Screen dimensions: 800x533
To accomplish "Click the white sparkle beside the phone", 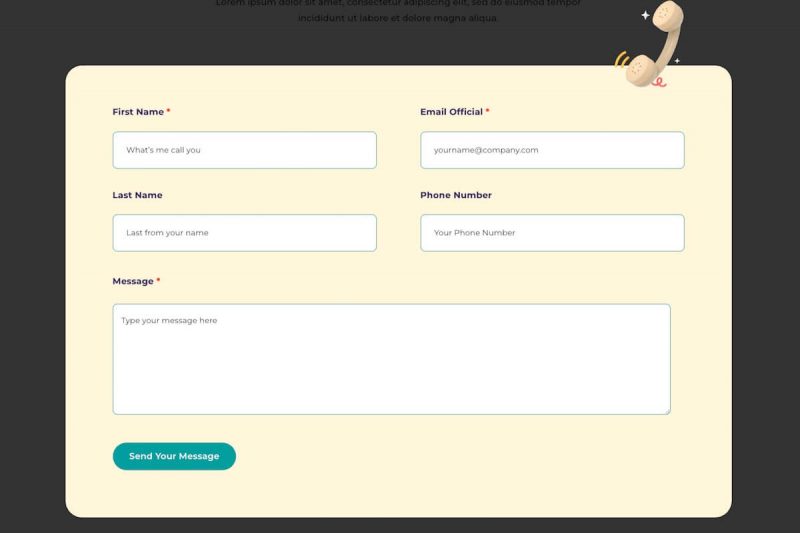I will point(645,15).
